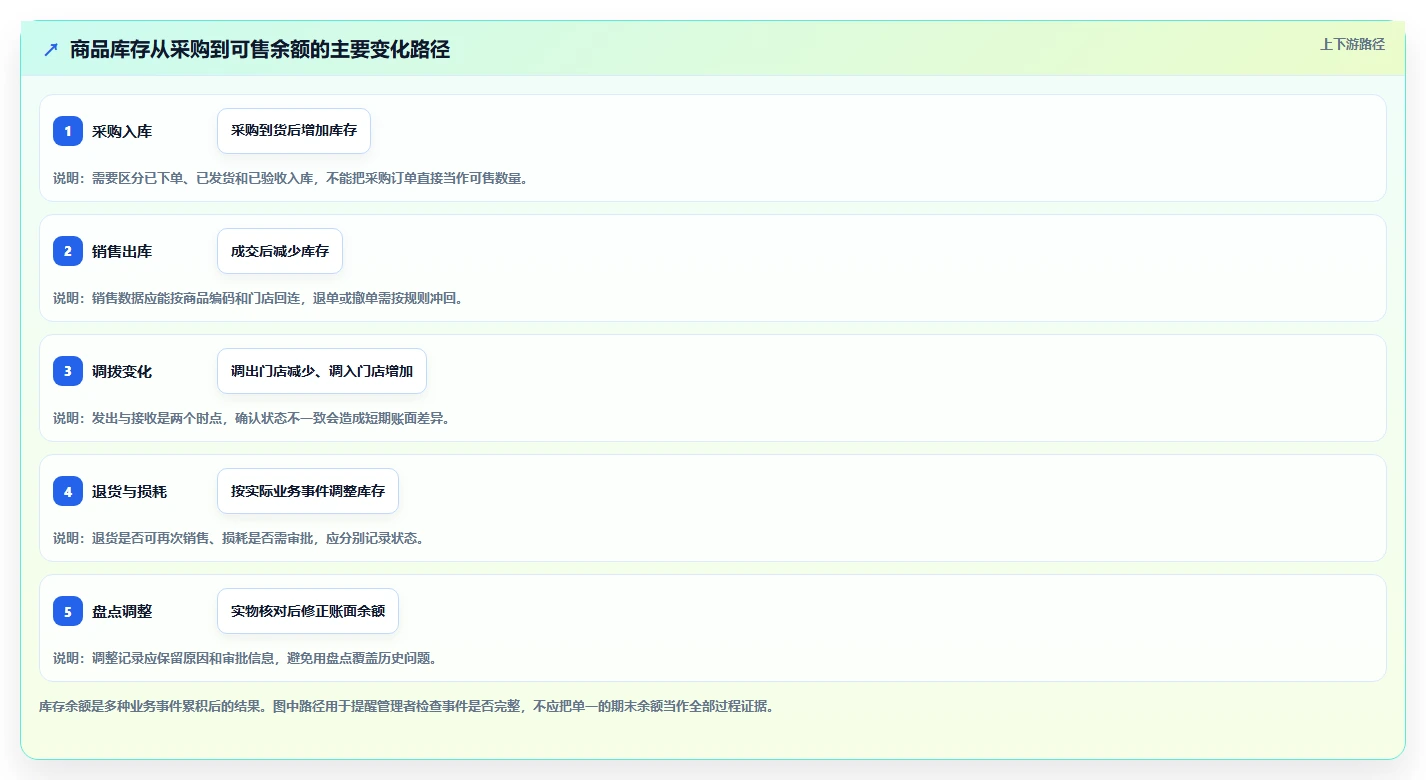This screenshot has width=1426, height=780.
Task: Click the 按实际业务事件调整库存 chip
Action: 308,491
